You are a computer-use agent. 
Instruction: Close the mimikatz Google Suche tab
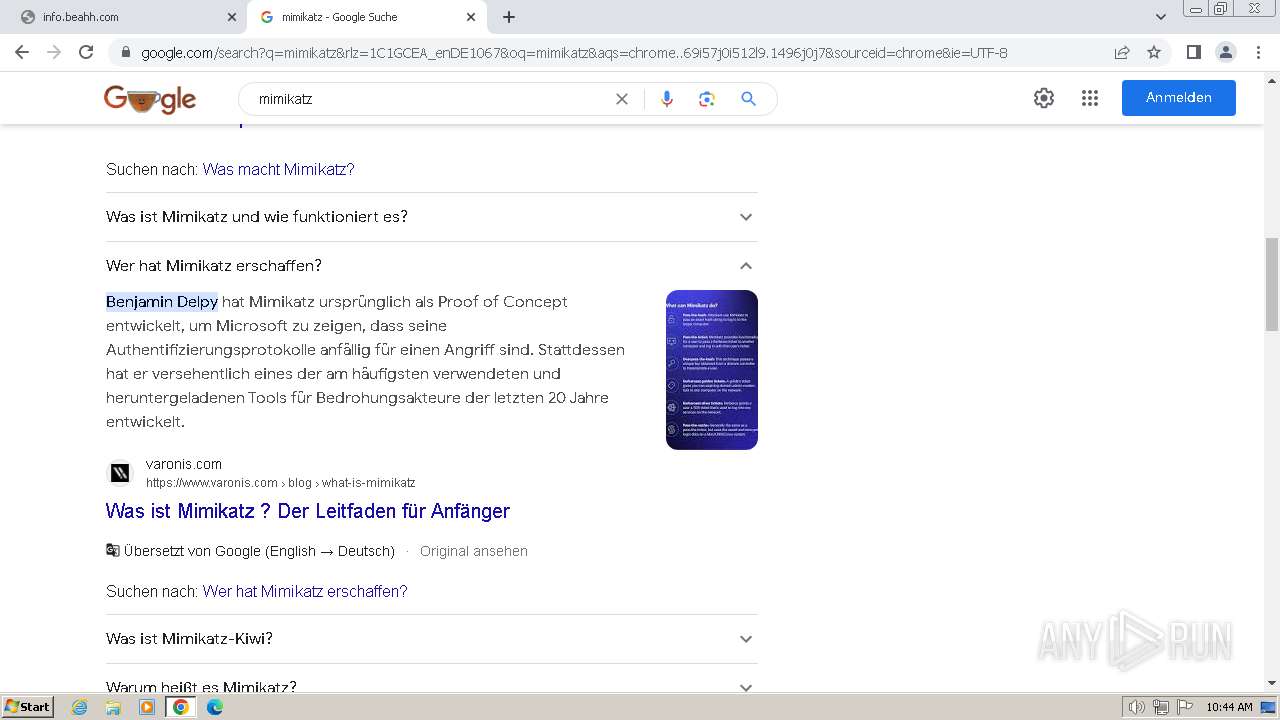point(471,17)
